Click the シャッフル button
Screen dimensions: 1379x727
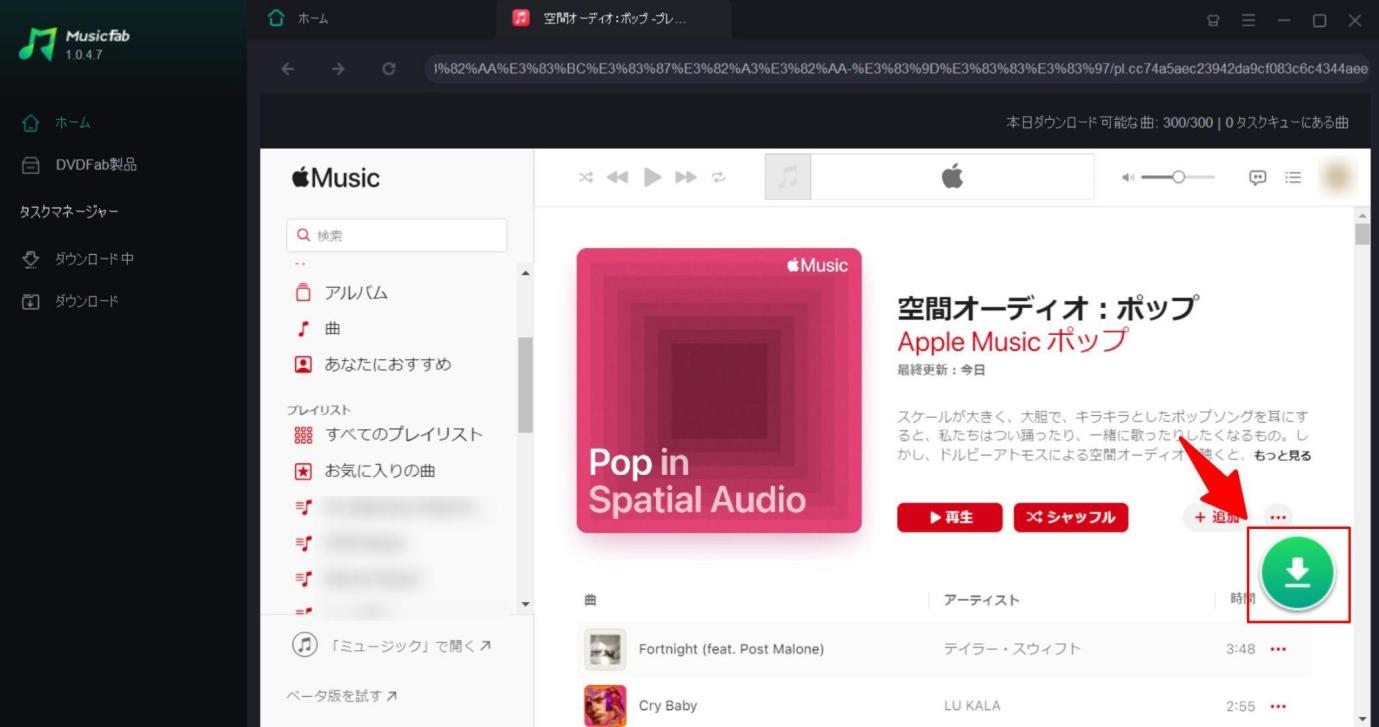[x=1071, y=517]
